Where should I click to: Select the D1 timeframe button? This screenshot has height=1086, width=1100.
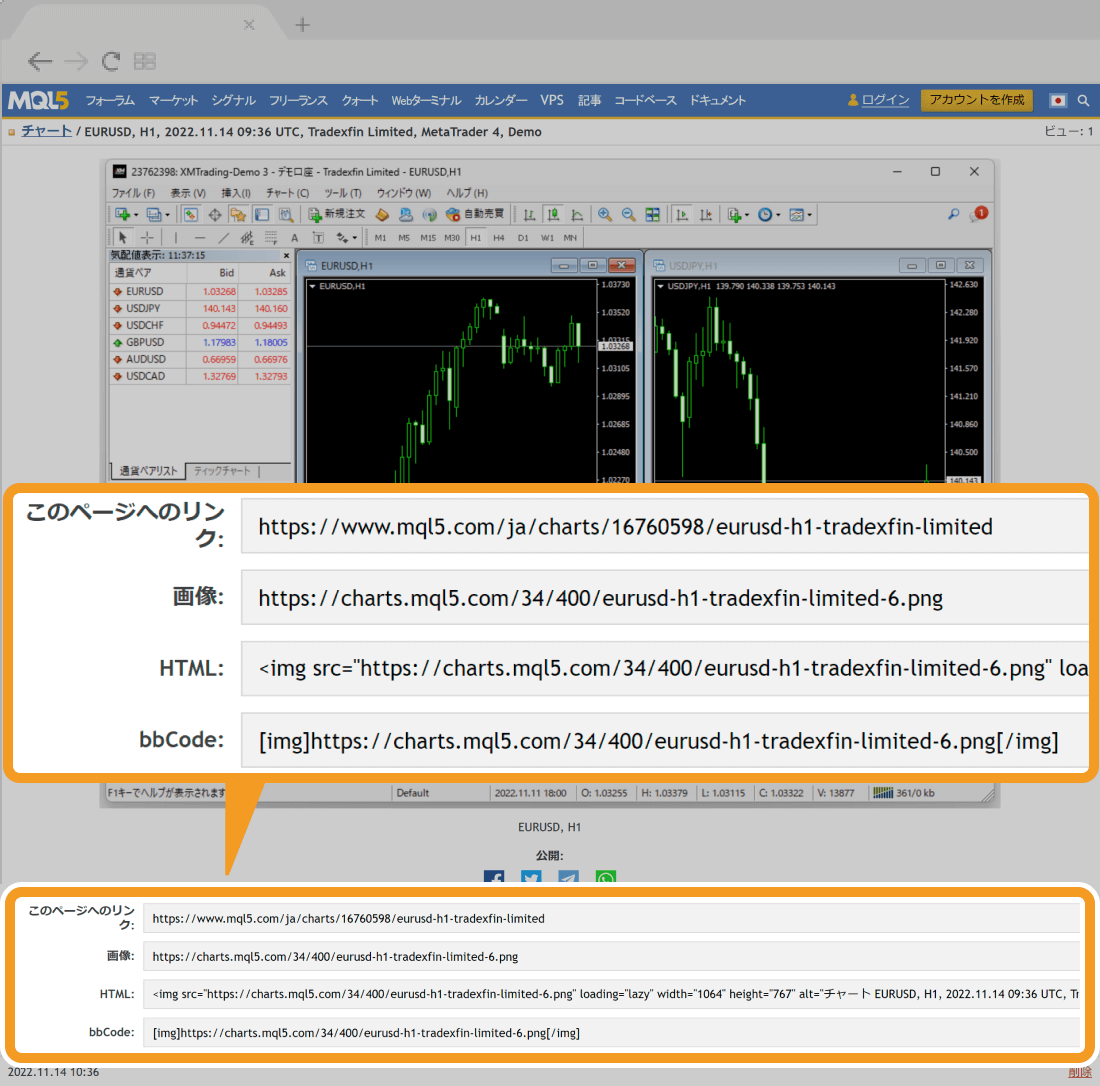pyautogui.click(x=523, y=238)
